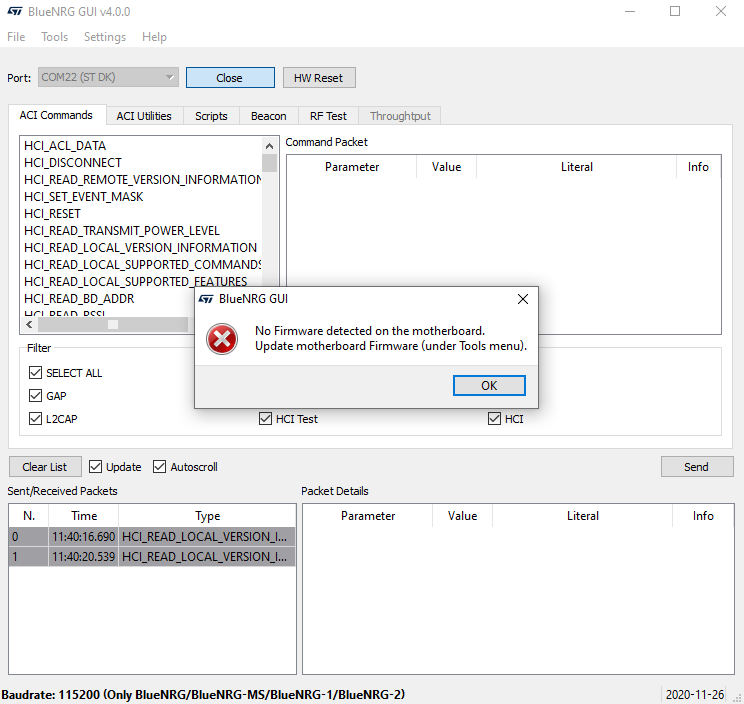Screen dimensions: 744x704
Task: Click the Type column header
Action: tap(207, 516)
